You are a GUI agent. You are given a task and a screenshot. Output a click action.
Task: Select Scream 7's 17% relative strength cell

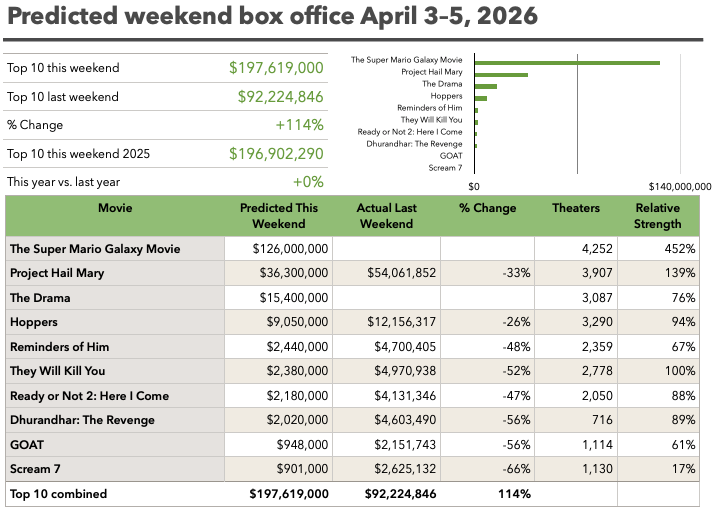coord(657,469)
